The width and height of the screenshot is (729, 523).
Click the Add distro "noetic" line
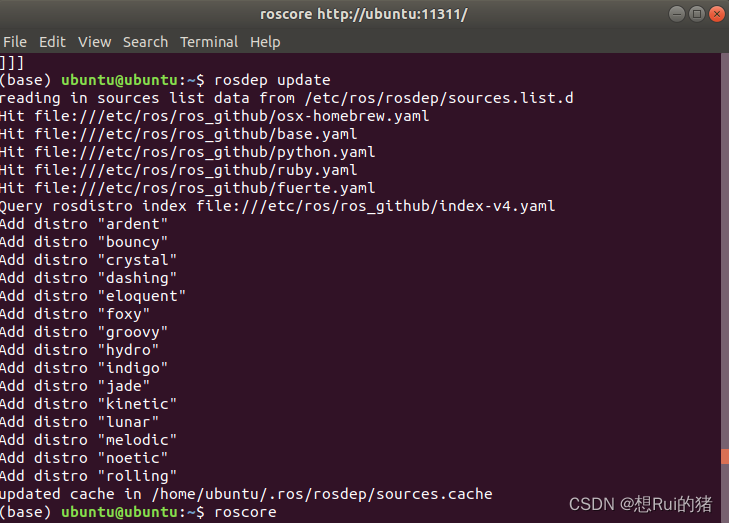pyautogui.click(x=84, y=458)
